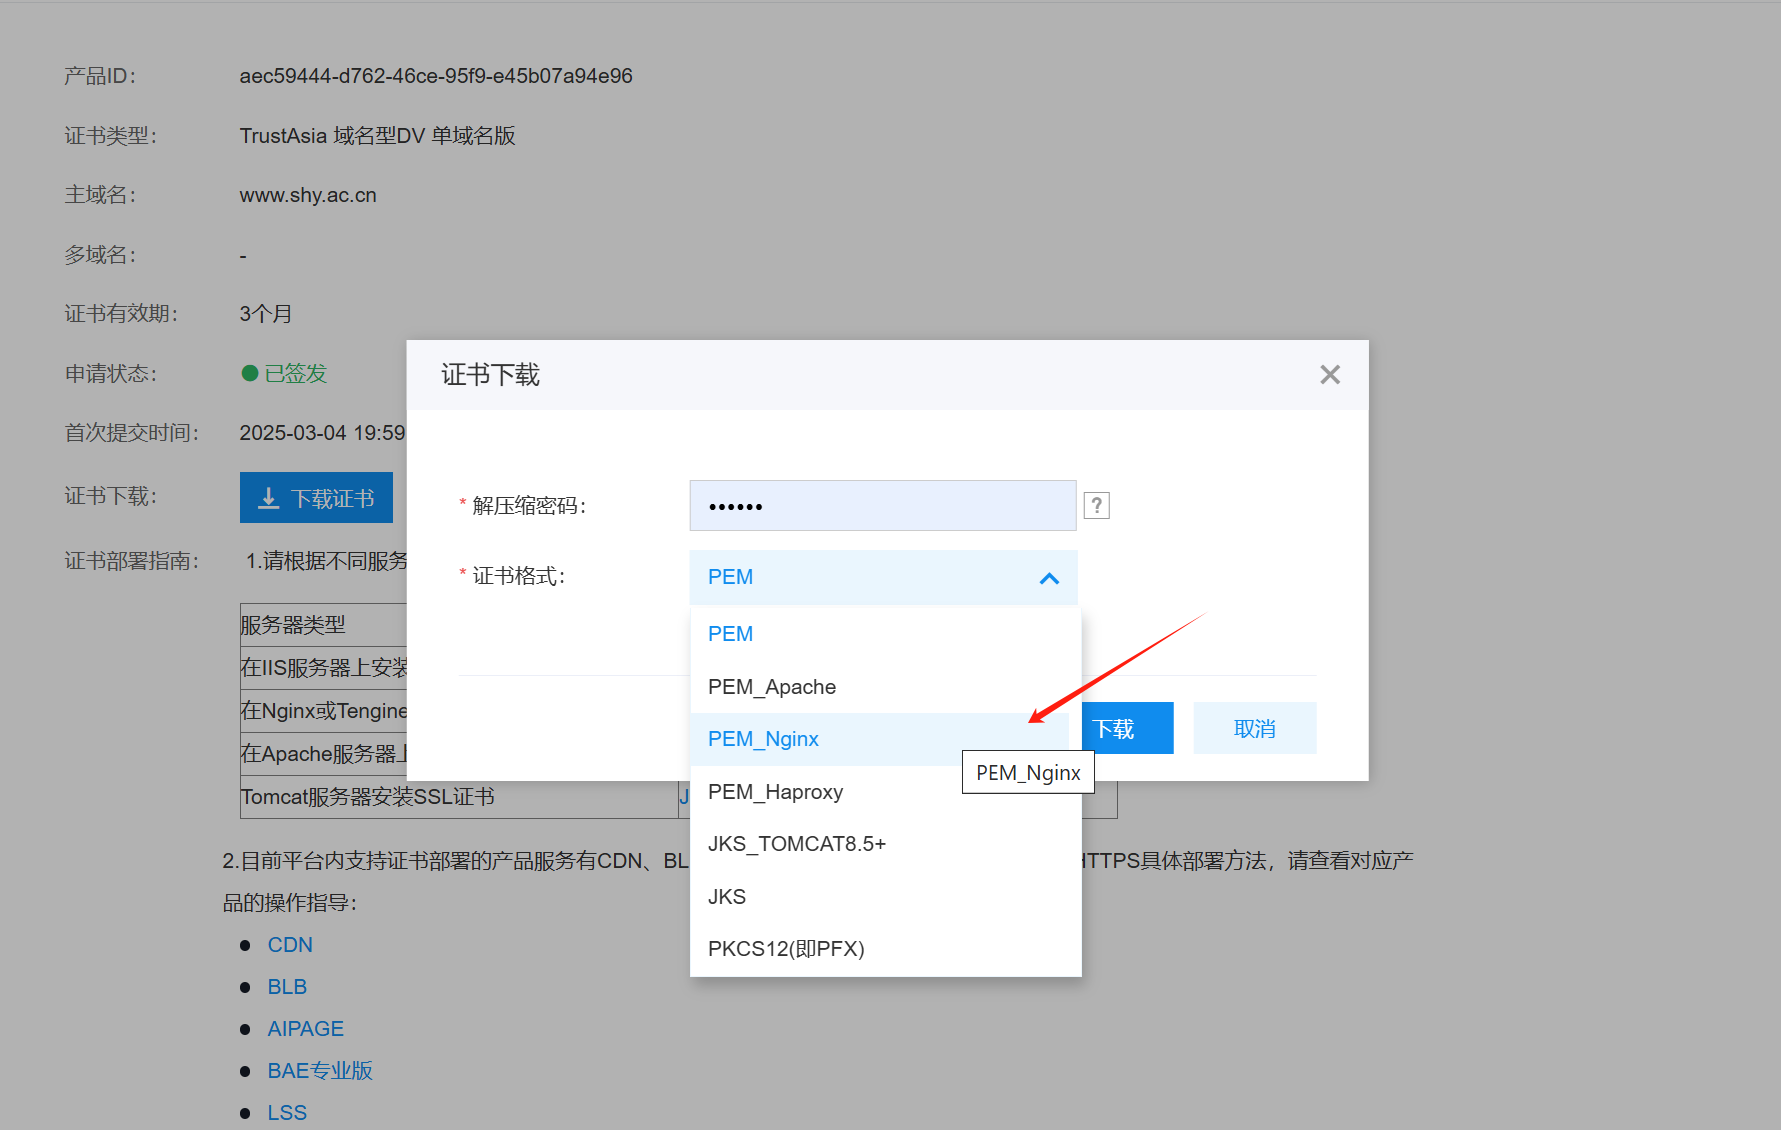Choose JKS_TOMCAT8.5+ format option

tap(796, 844)
